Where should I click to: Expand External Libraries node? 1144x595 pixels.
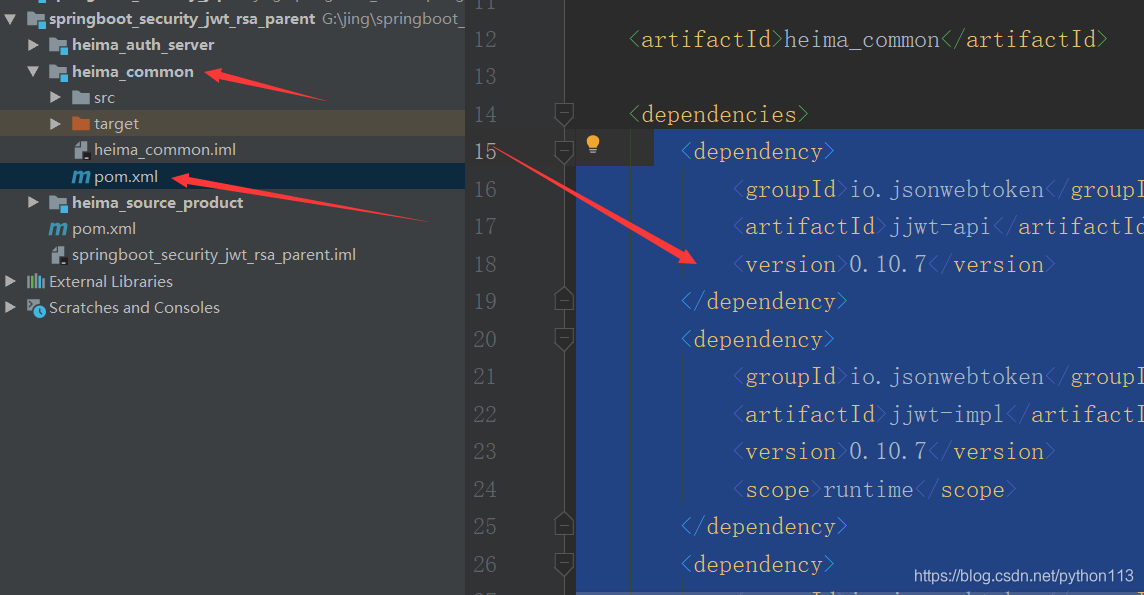[x=10, y=281]
